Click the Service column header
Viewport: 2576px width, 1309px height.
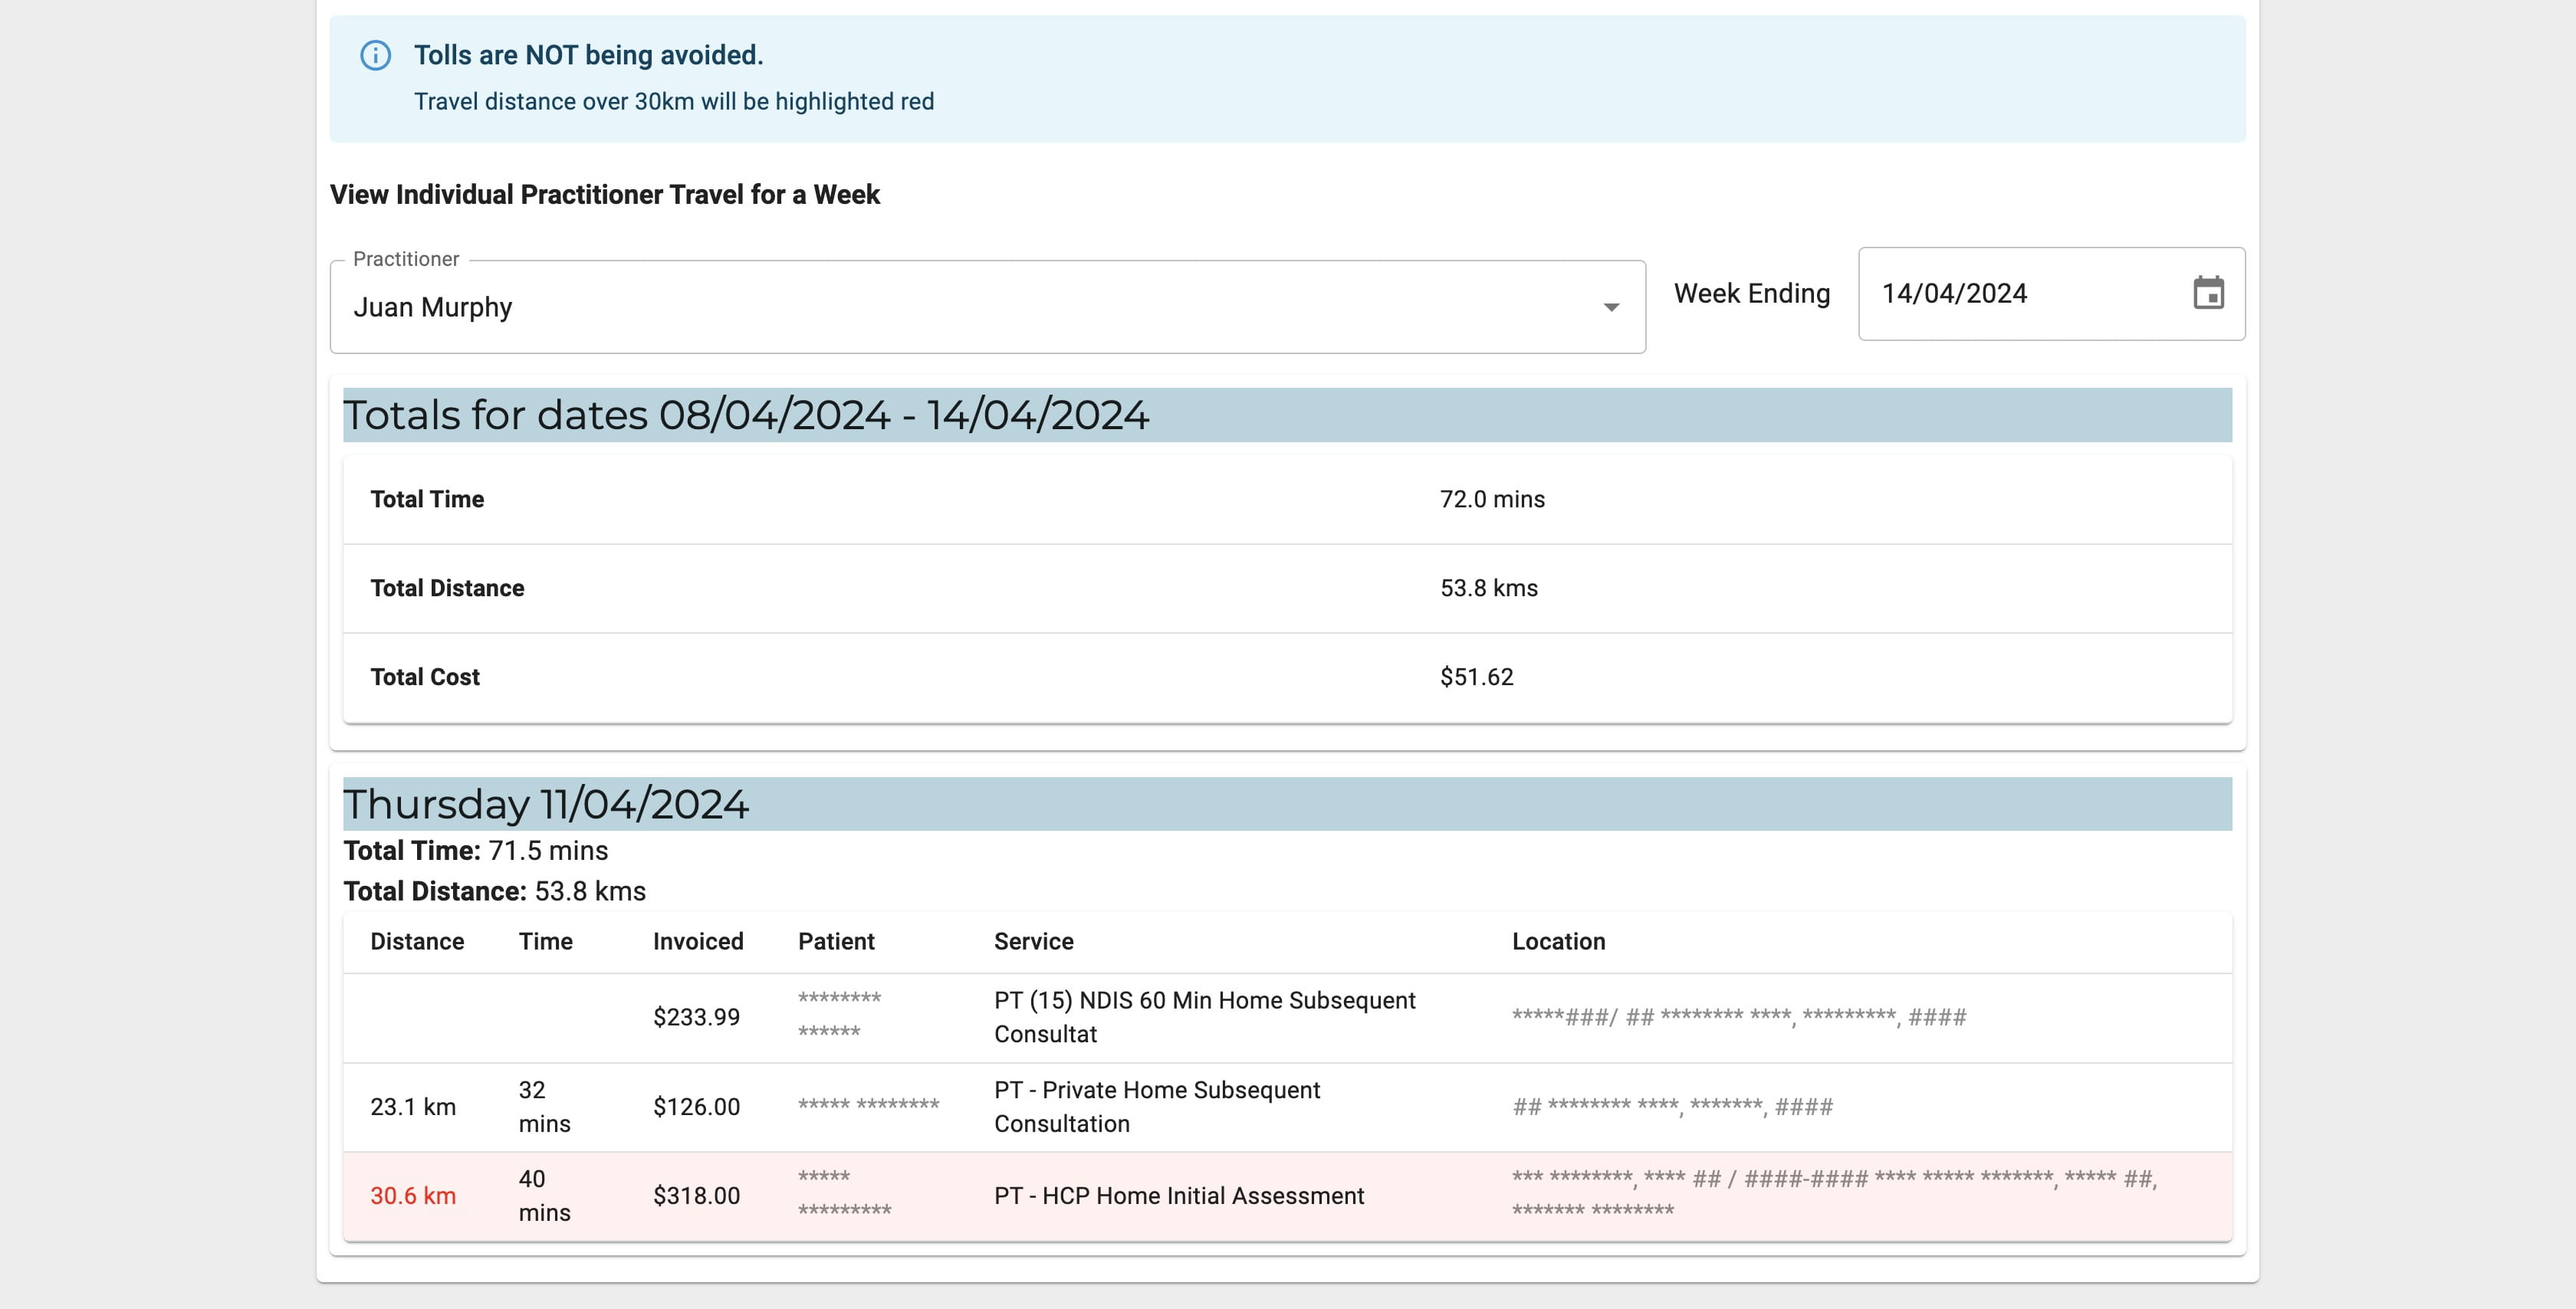coord(1033,942)
